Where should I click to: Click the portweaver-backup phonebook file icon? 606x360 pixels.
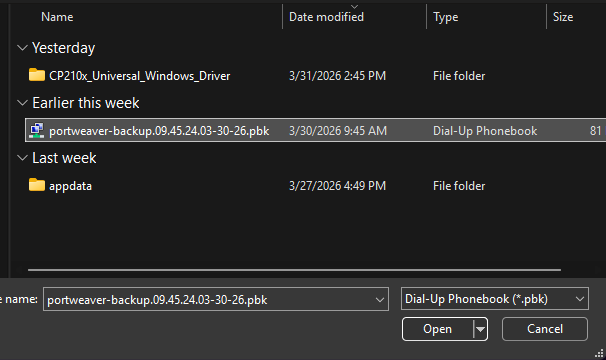click(37, 130)
